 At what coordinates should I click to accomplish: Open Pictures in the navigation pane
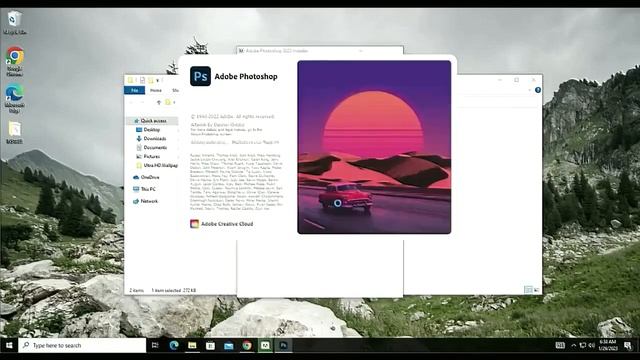pos(151,156)
